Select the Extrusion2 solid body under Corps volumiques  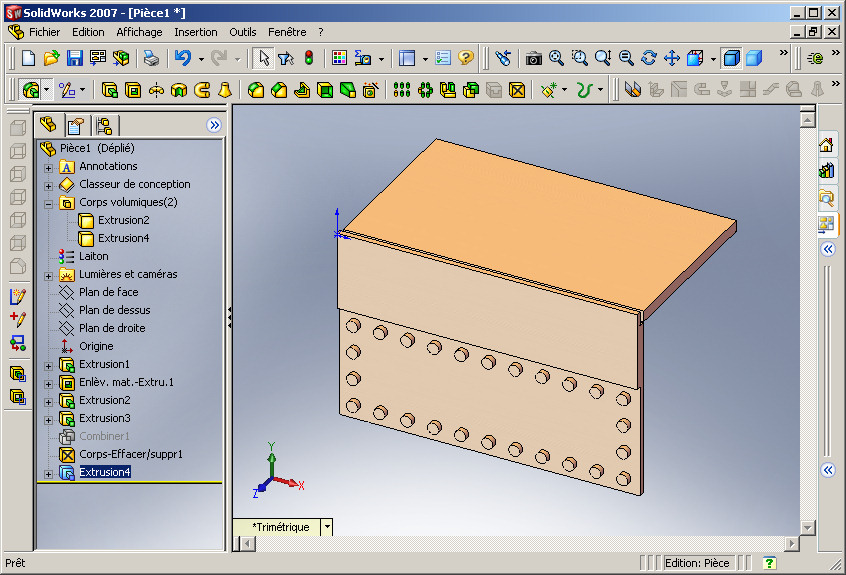coord(124,220)
